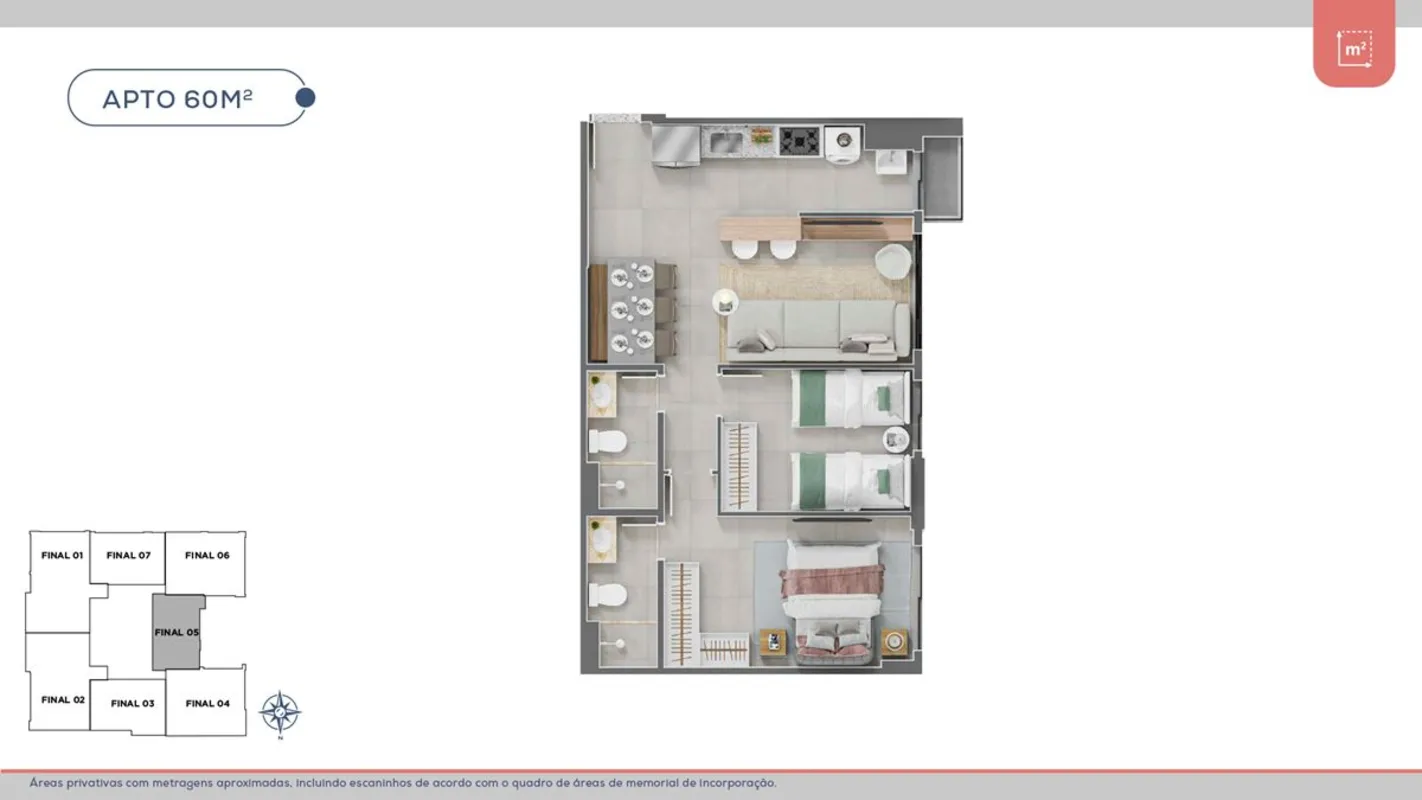Image resolution: width=1422 pixels, height=800 pixels.
Task: Click the compass rose icon
Action: (x=280, y=713)
